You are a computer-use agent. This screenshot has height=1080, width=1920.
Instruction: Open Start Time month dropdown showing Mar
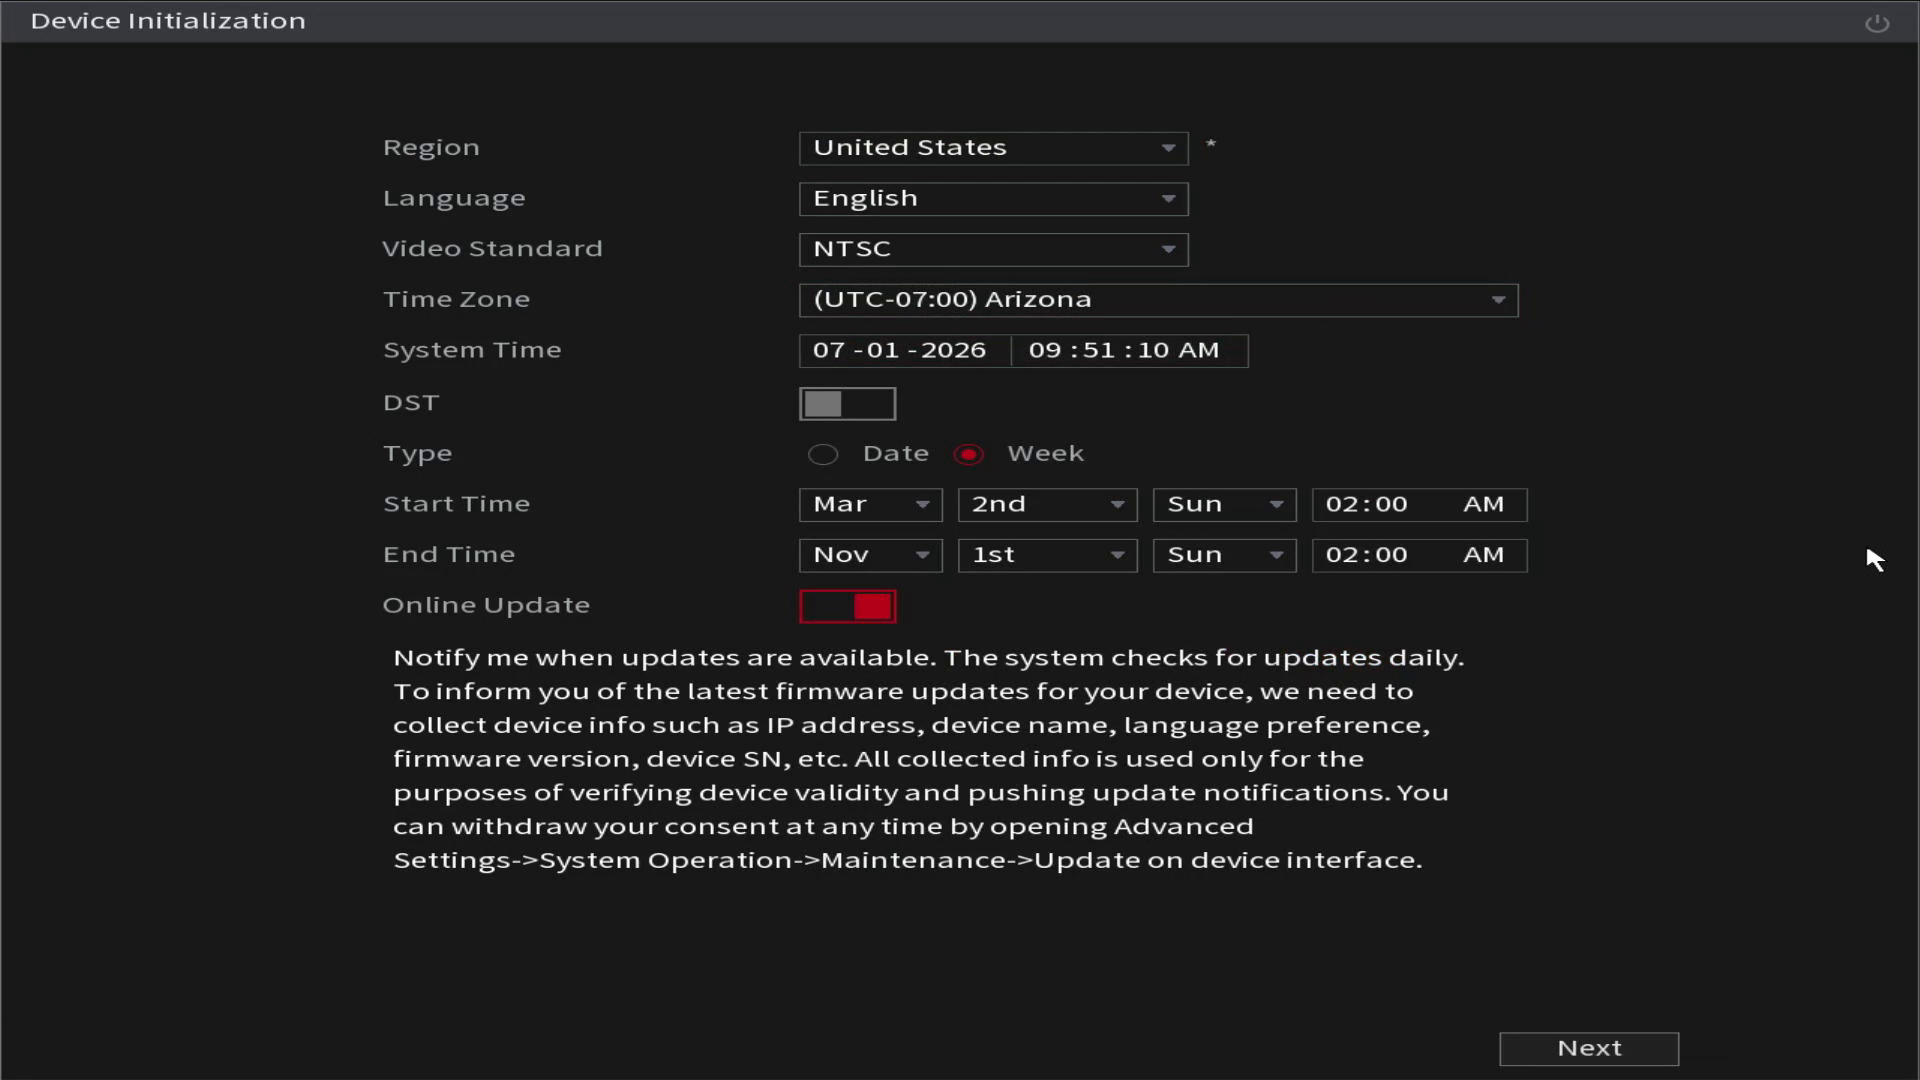[870, 505]
